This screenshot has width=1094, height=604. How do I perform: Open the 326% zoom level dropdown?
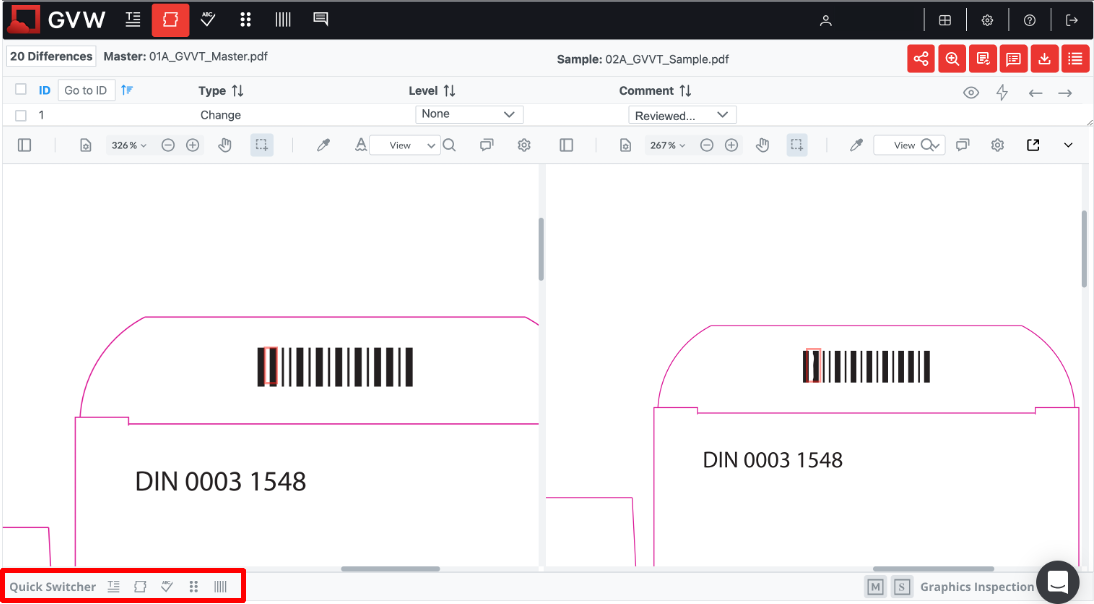129,145
